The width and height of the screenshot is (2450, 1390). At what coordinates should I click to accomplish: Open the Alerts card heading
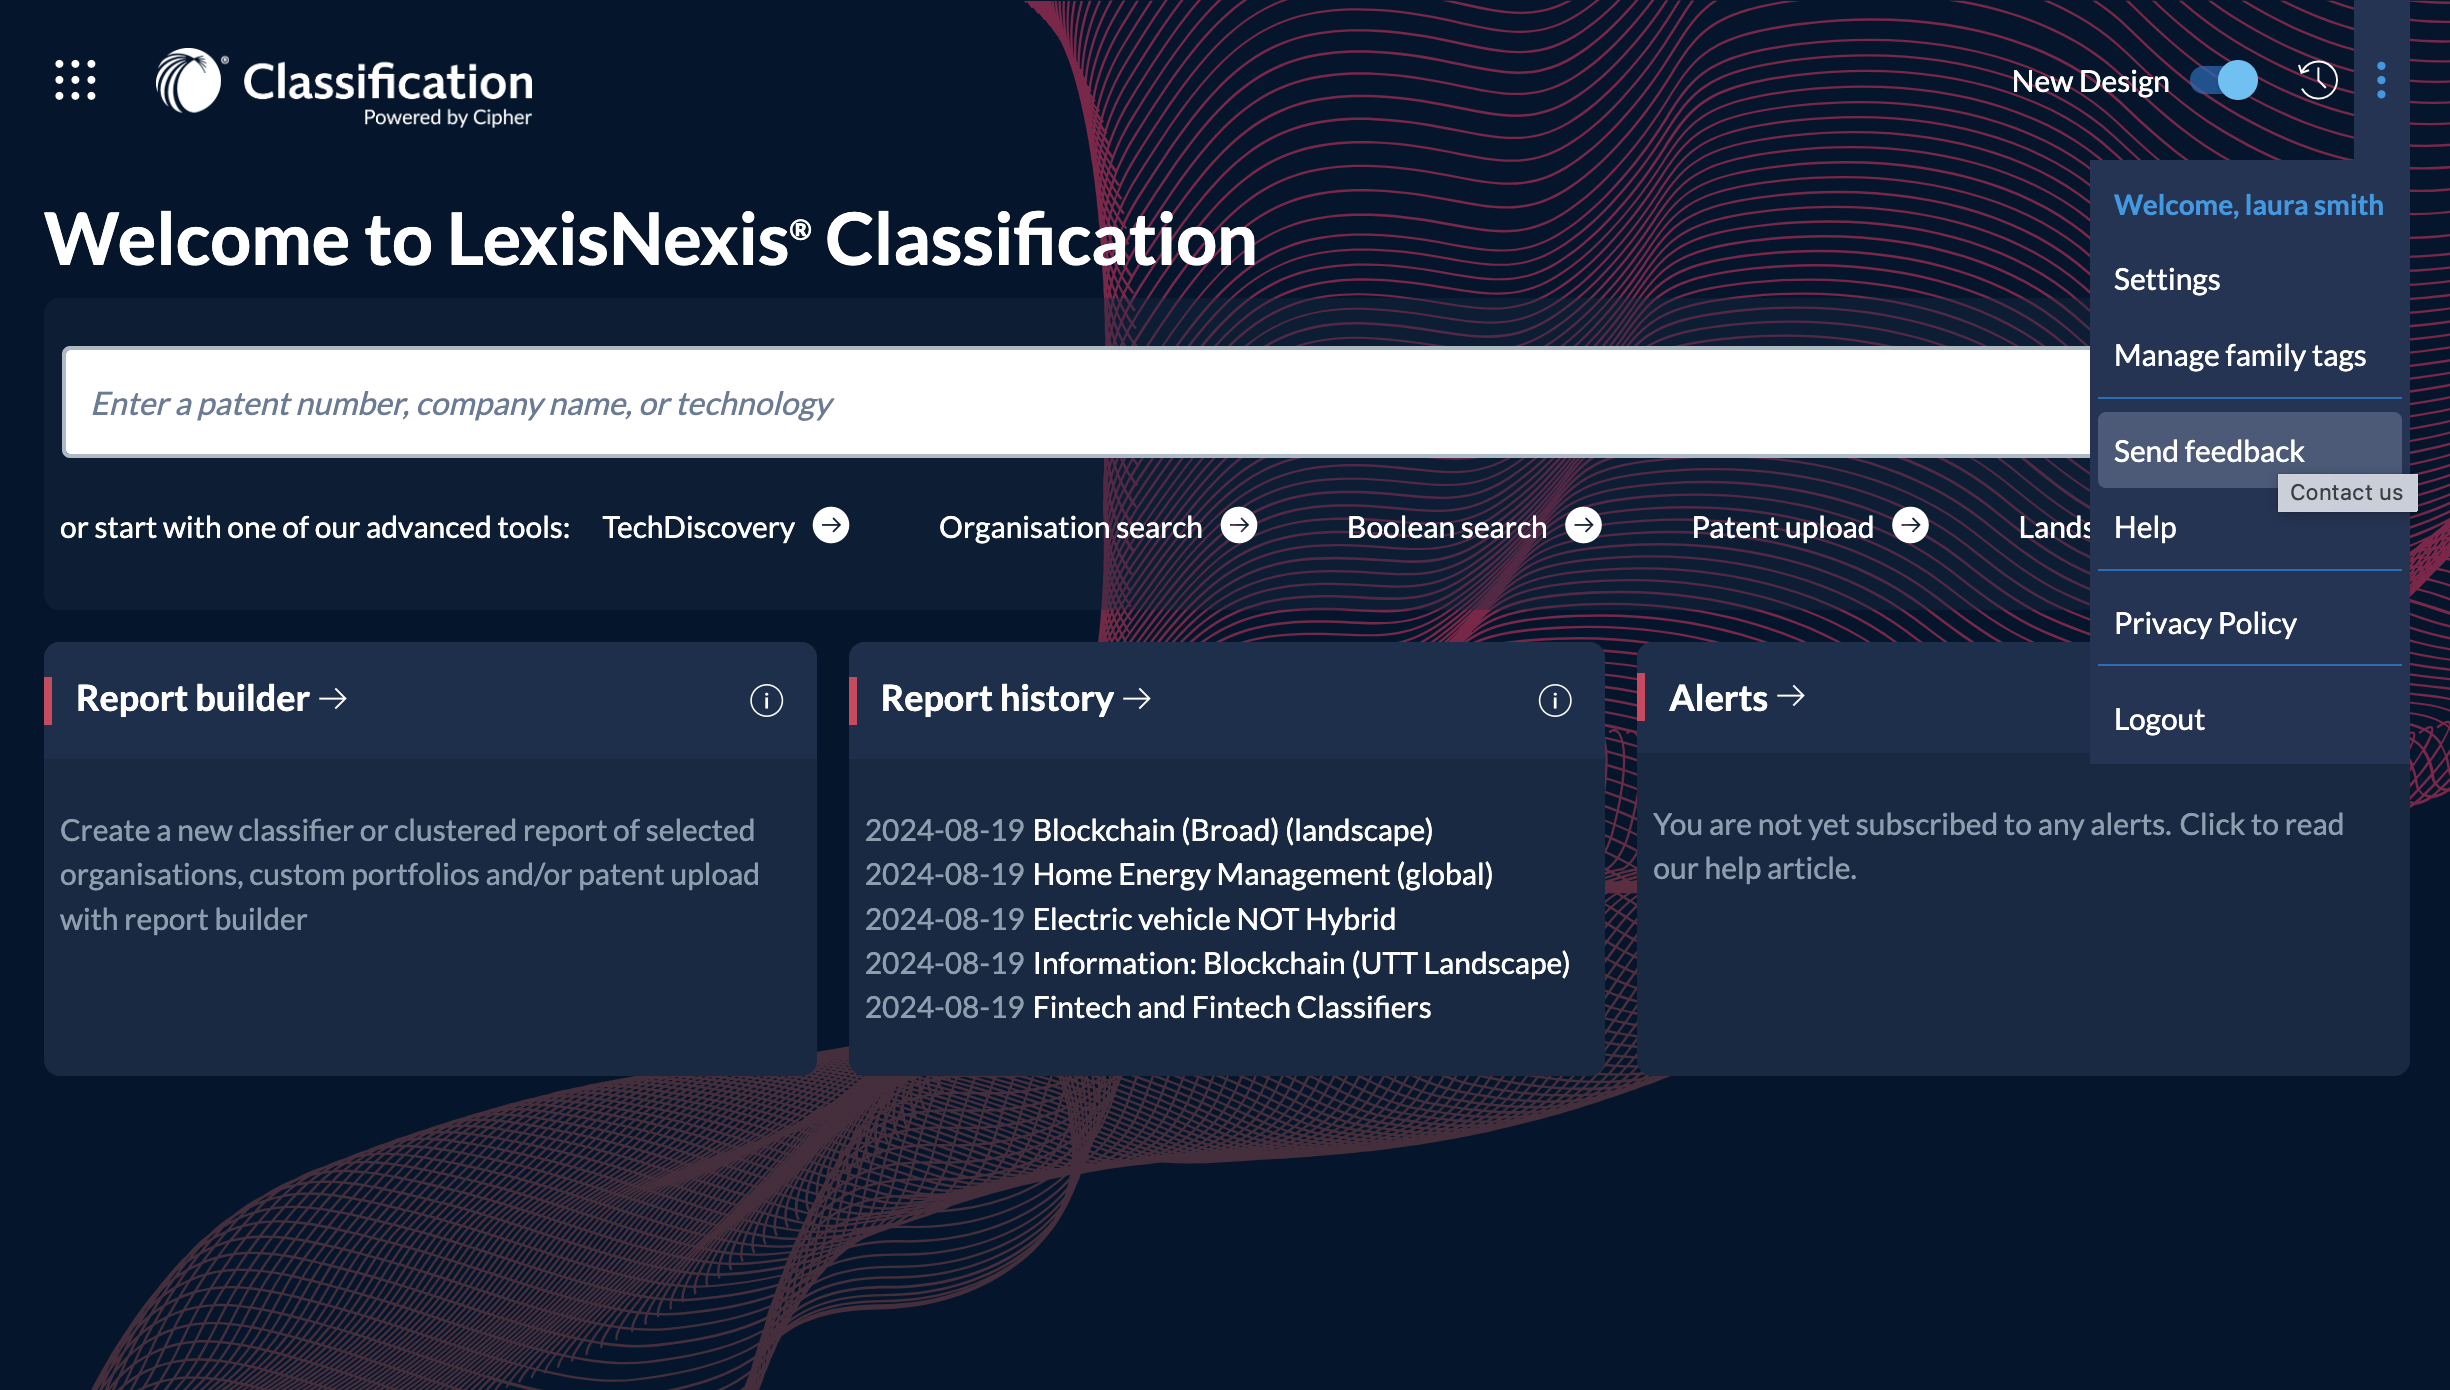tap(1736, 698)
